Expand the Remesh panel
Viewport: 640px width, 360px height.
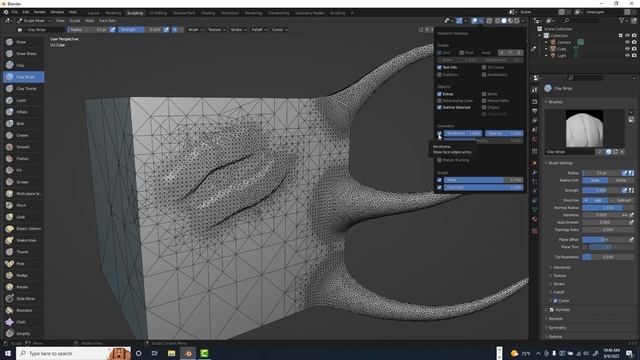coord(556,319)
